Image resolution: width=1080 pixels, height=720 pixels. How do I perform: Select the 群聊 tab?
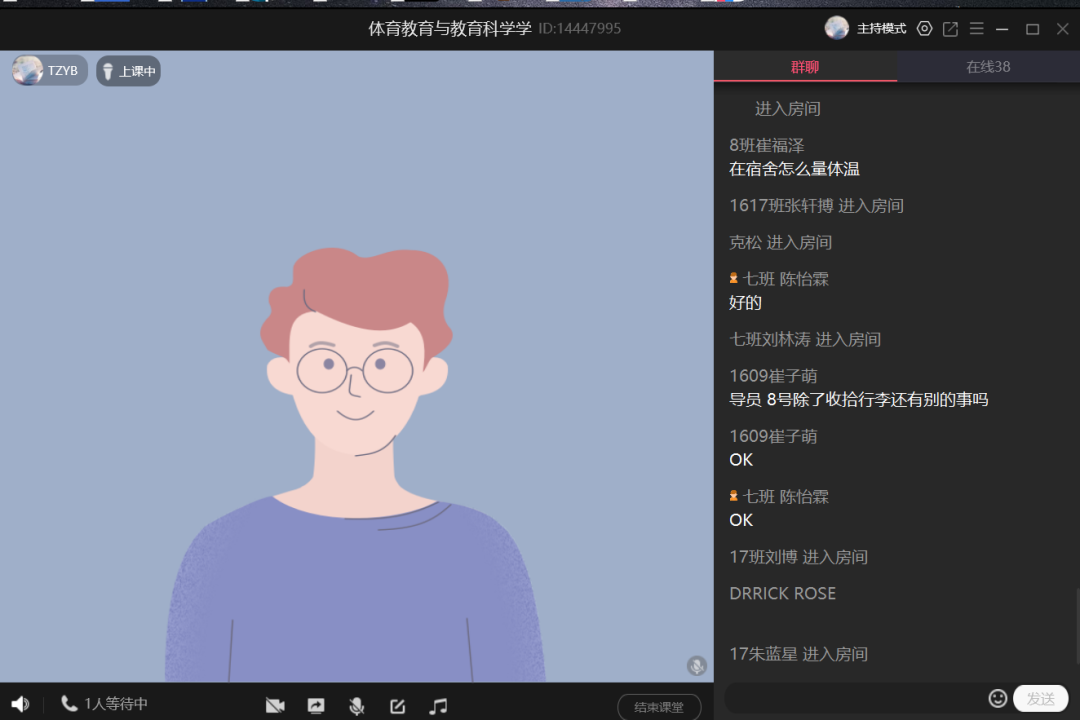805,67
